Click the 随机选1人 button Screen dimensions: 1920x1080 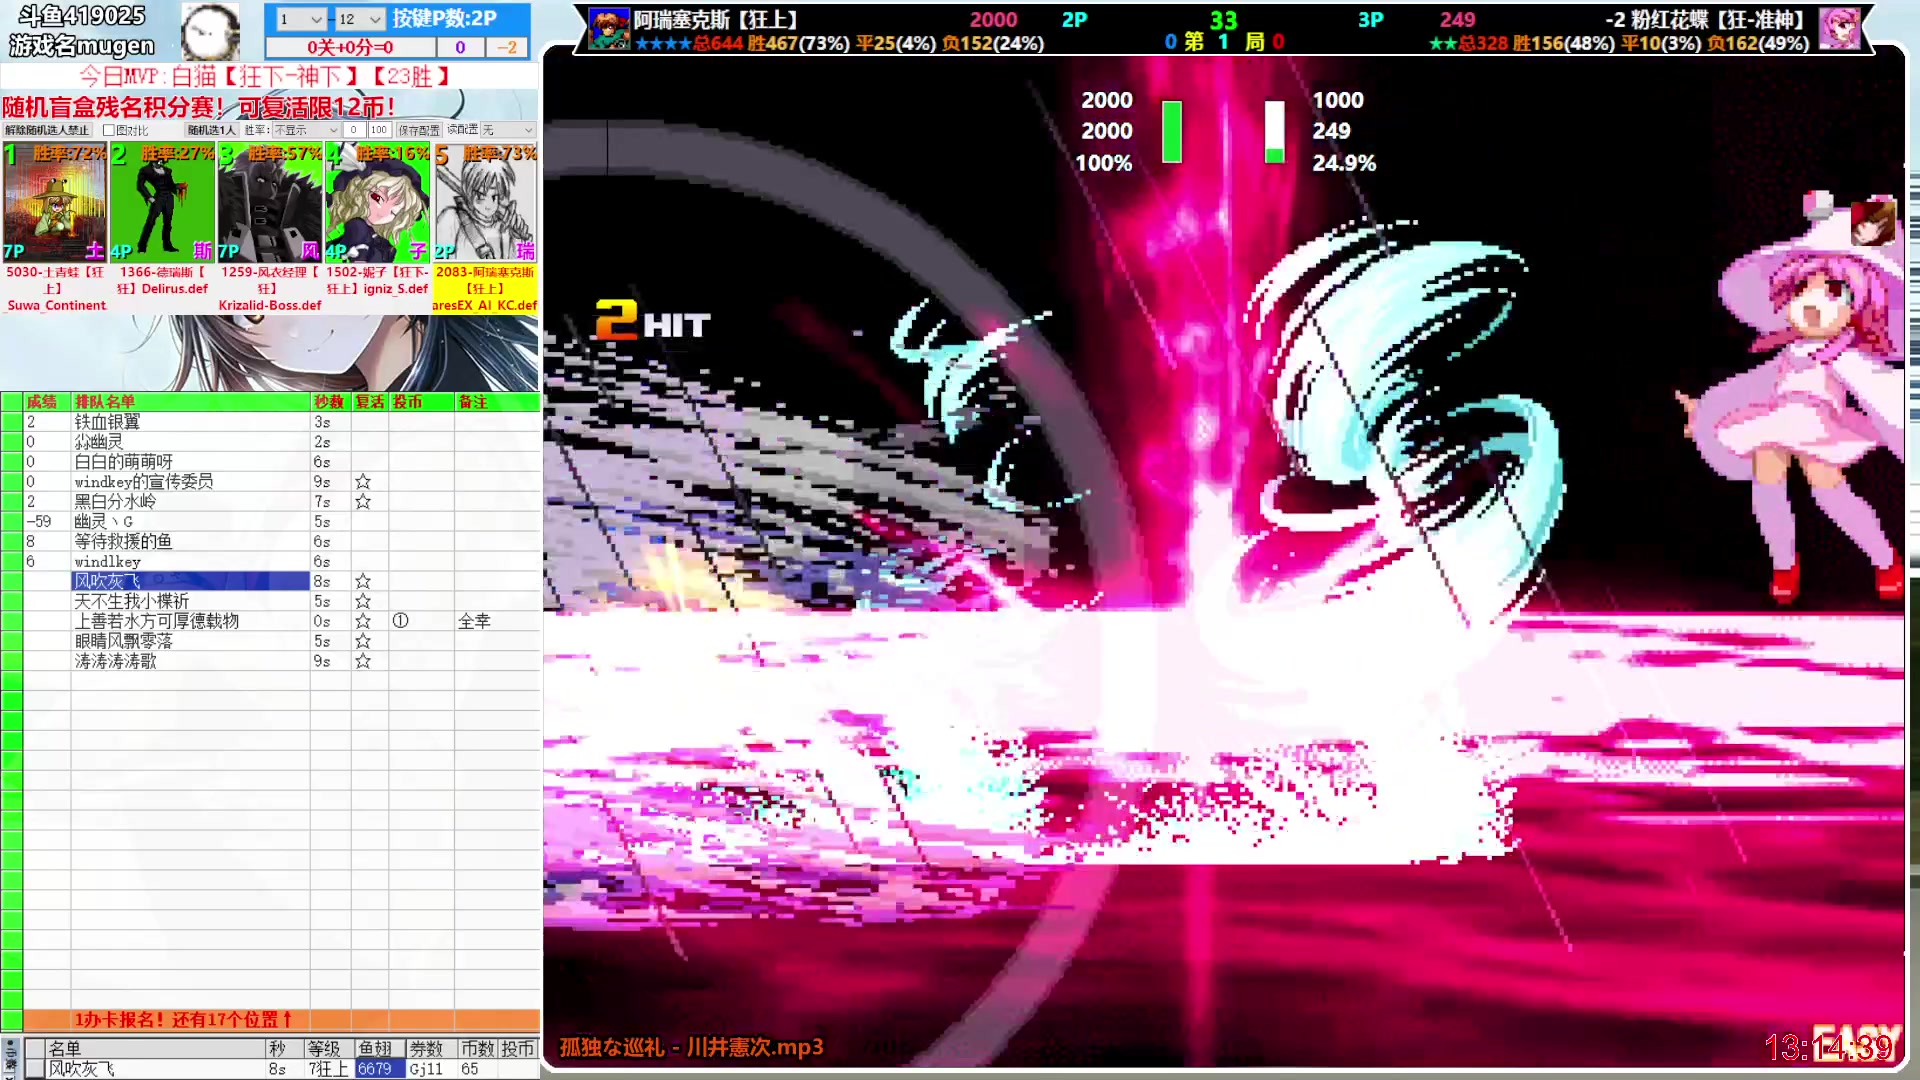pyautogui.click(x=211, y=130)
